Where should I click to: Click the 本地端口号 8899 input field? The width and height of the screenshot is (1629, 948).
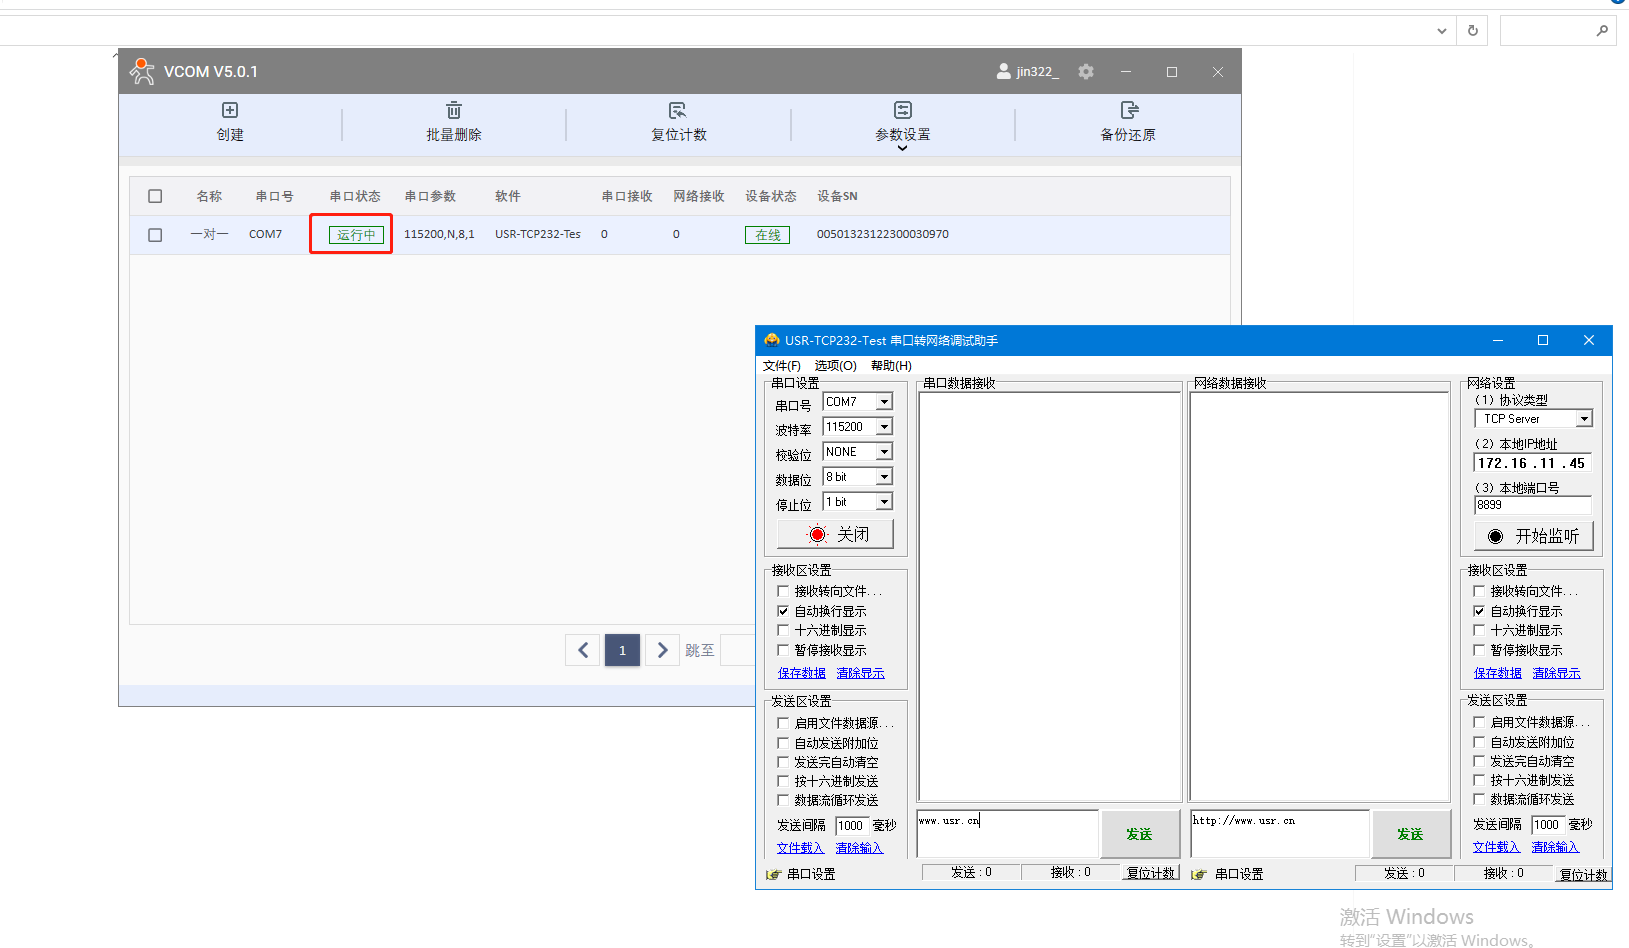[x=1531, y=505]
